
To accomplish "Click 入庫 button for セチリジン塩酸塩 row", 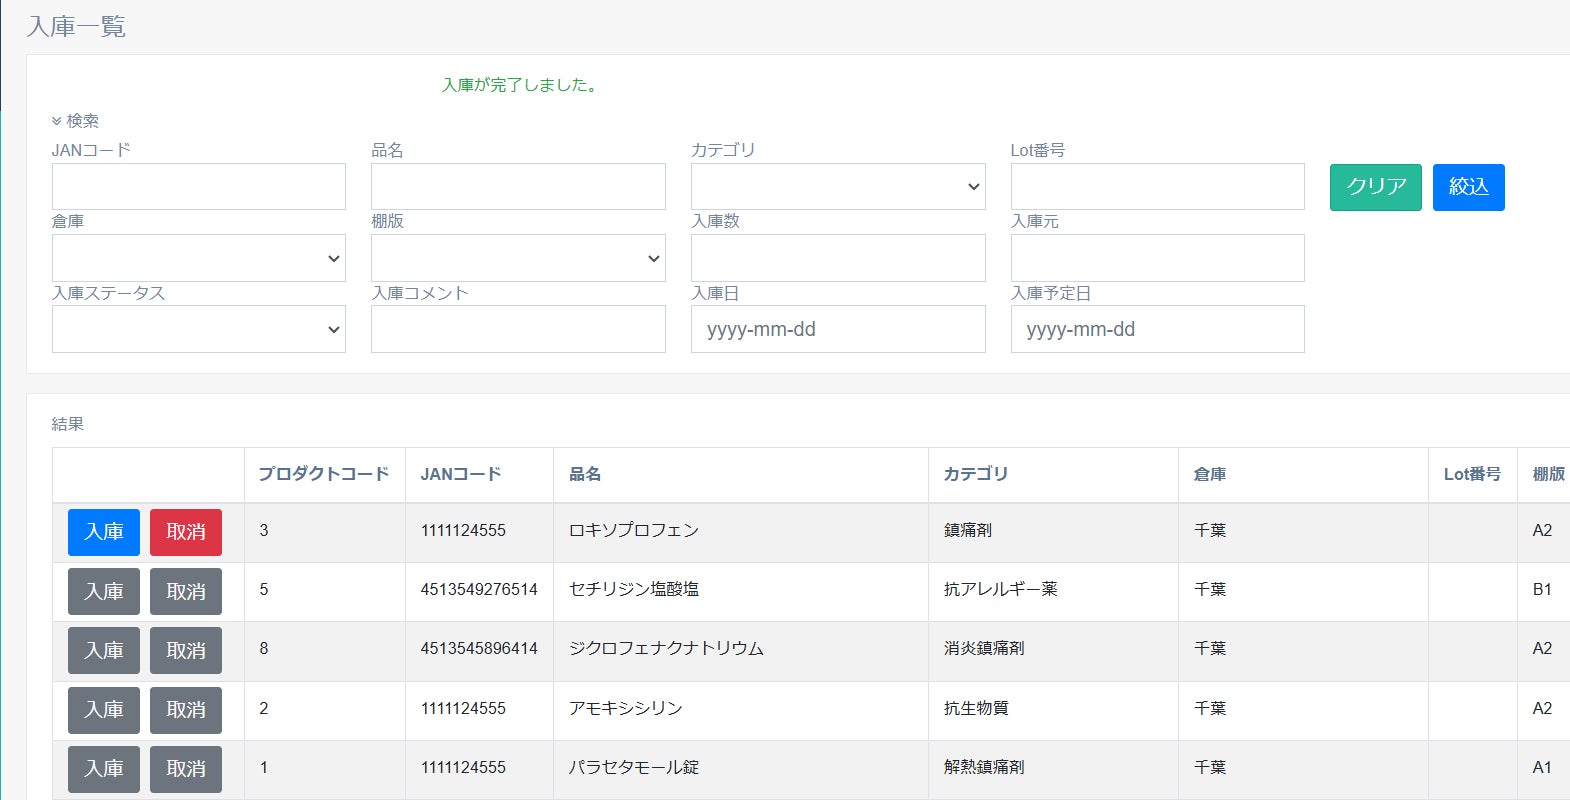I will point(104,591).
